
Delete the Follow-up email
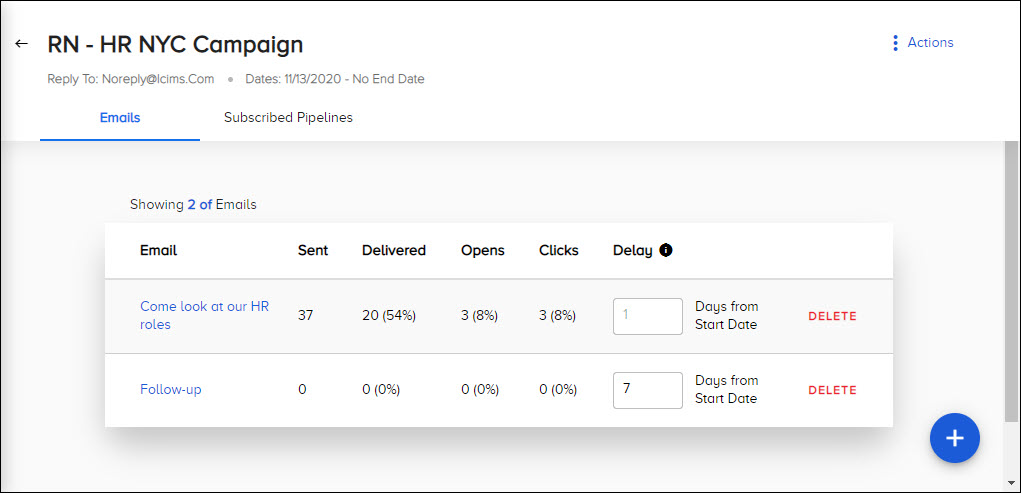coord(832,390)
